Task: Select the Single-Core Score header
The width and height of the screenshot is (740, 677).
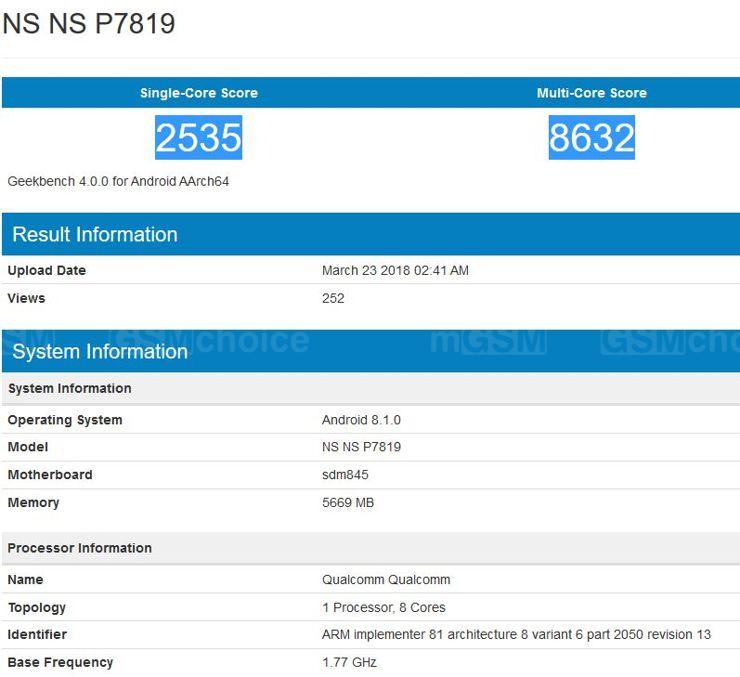Action: (x=199, y=93)
